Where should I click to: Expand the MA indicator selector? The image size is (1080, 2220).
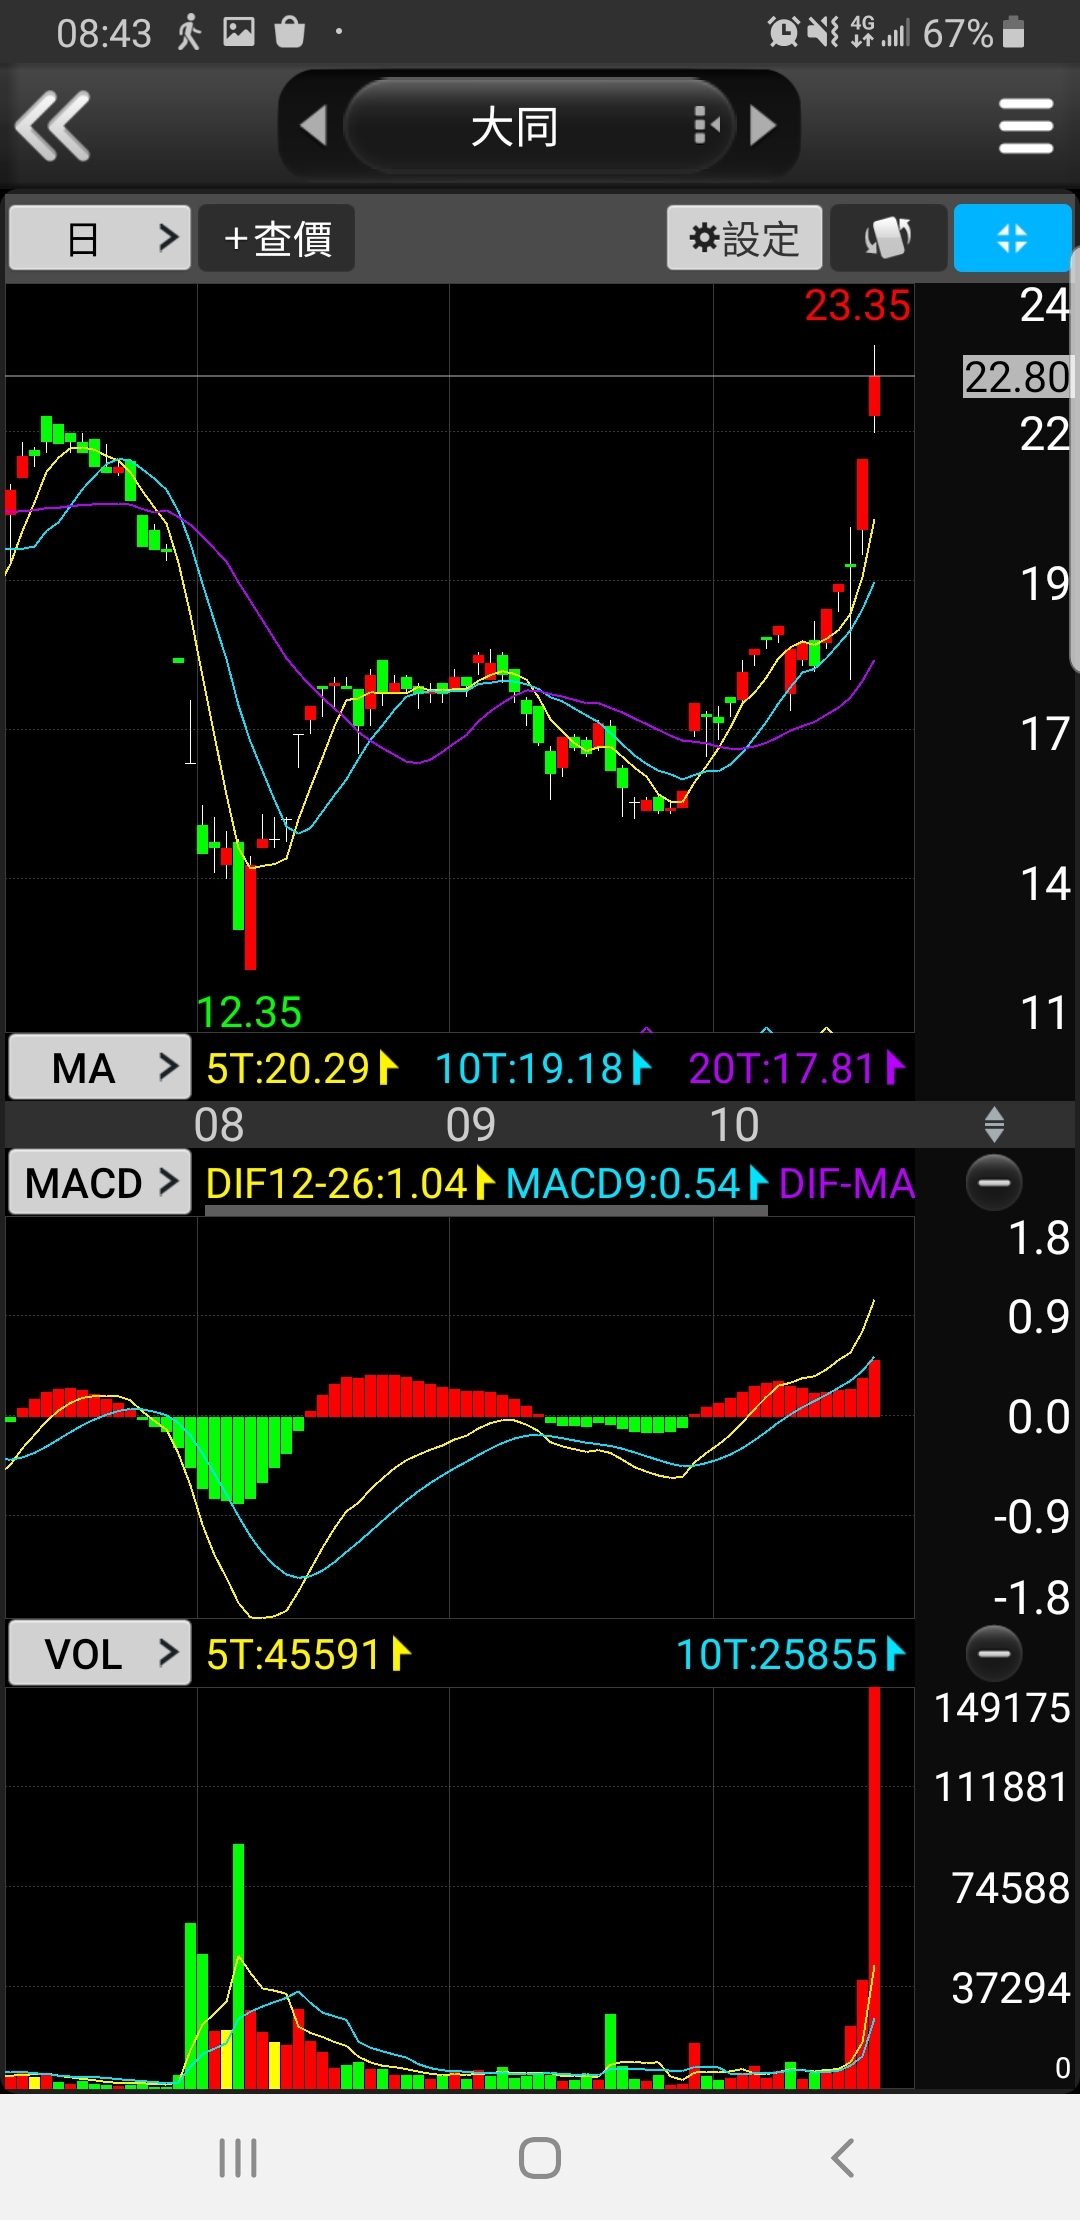point(99,1068)
